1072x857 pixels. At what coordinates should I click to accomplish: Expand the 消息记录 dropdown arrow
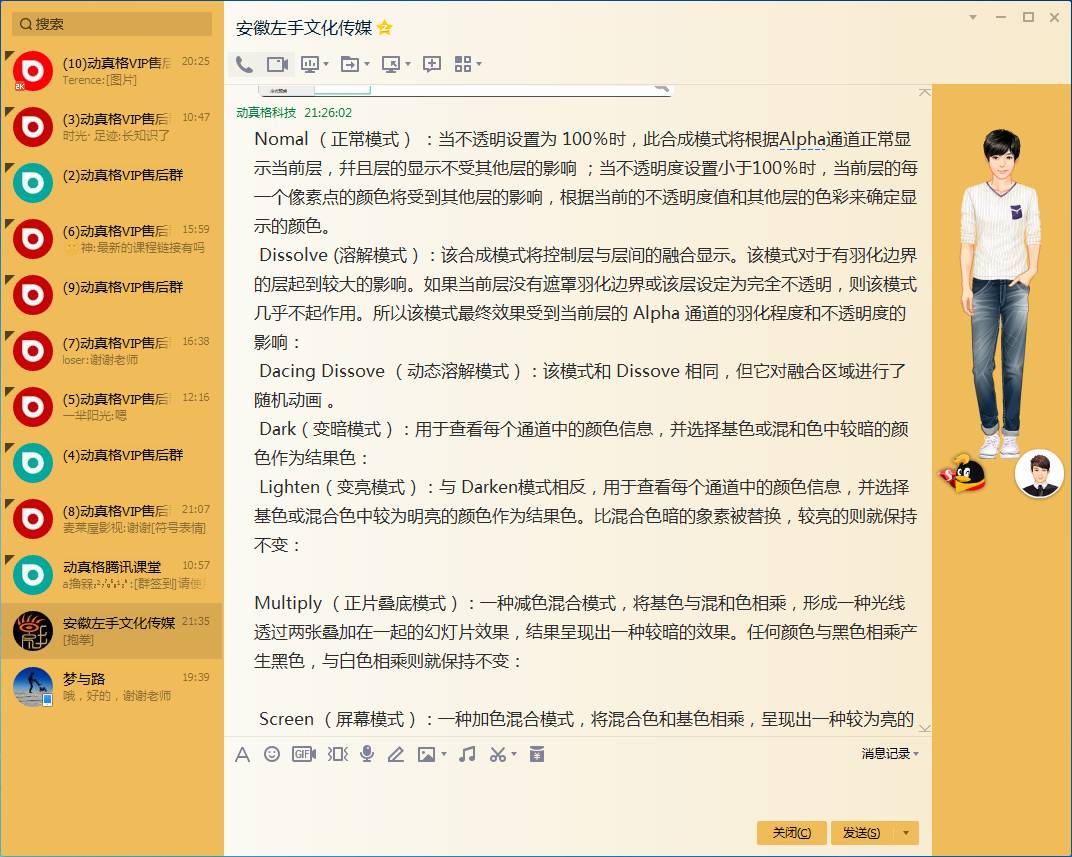point(916,754)
